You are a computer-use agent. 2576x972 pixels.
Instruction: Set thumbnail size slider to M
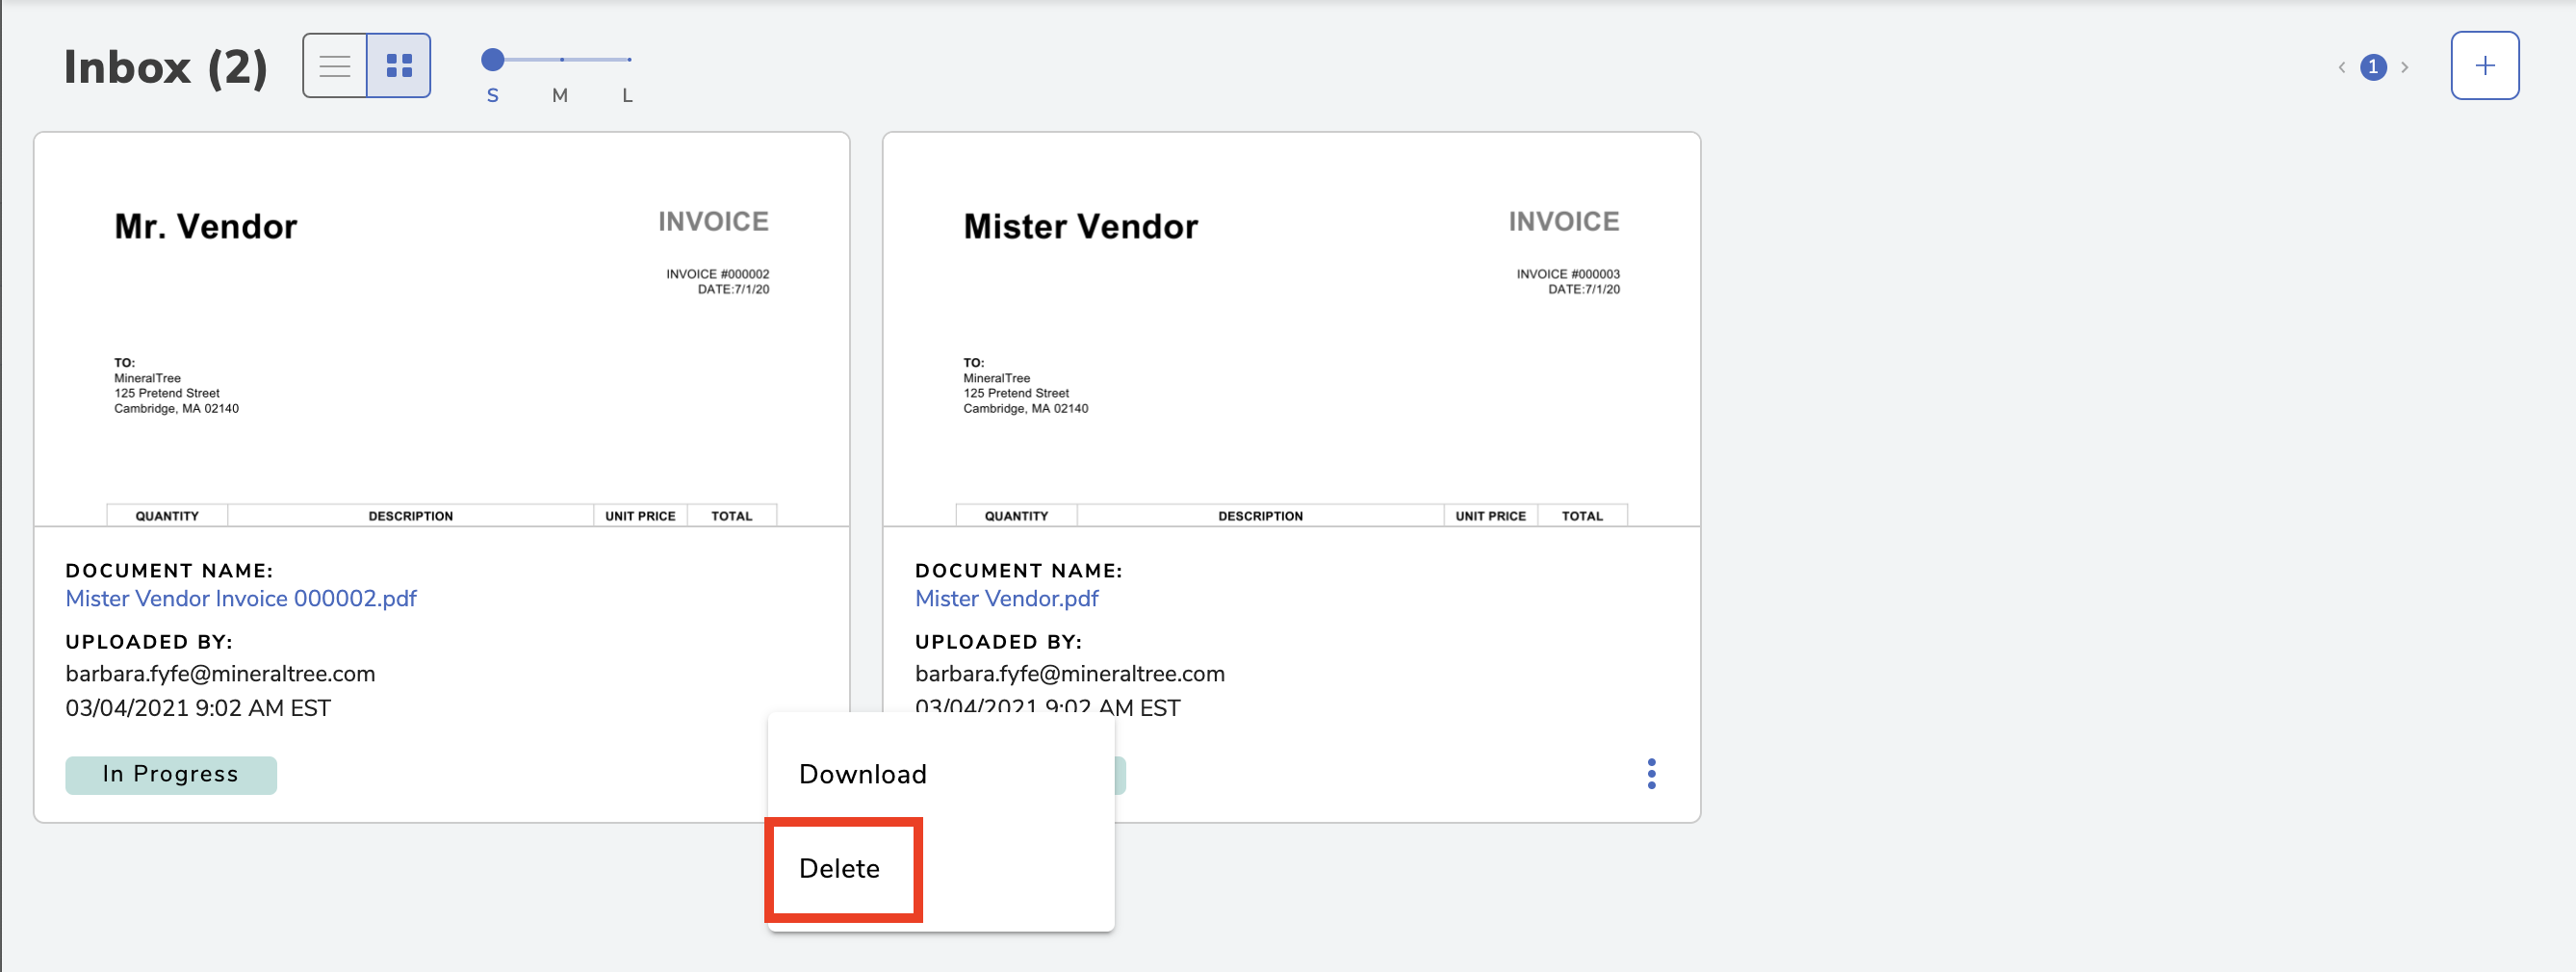561,61
